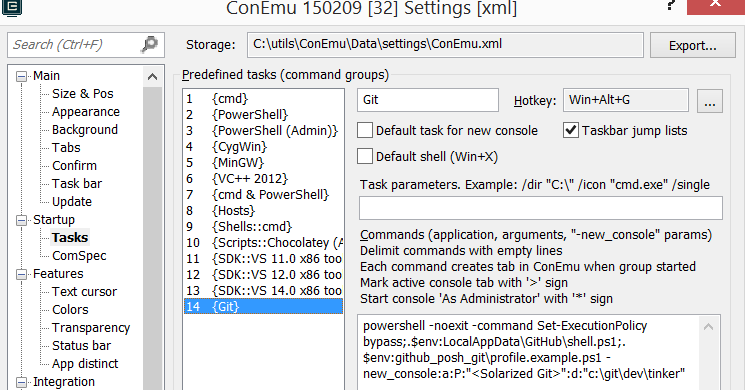Viewport: 745px width, 390px height.
Task: Tick the Default shell (Win+X) checkbox
Action: (x=365, y=156)
